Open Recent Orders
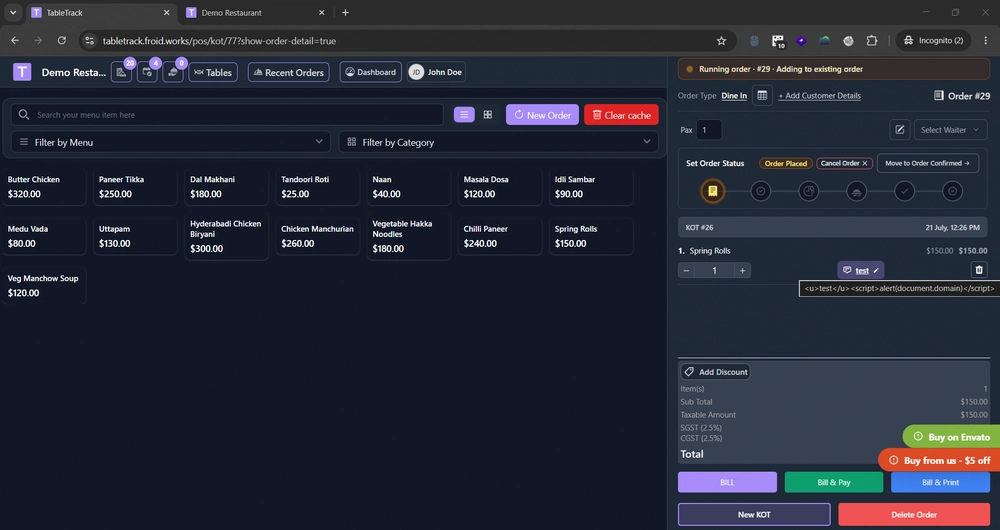This screenshot has width=1000, height=530. (289, 72)
